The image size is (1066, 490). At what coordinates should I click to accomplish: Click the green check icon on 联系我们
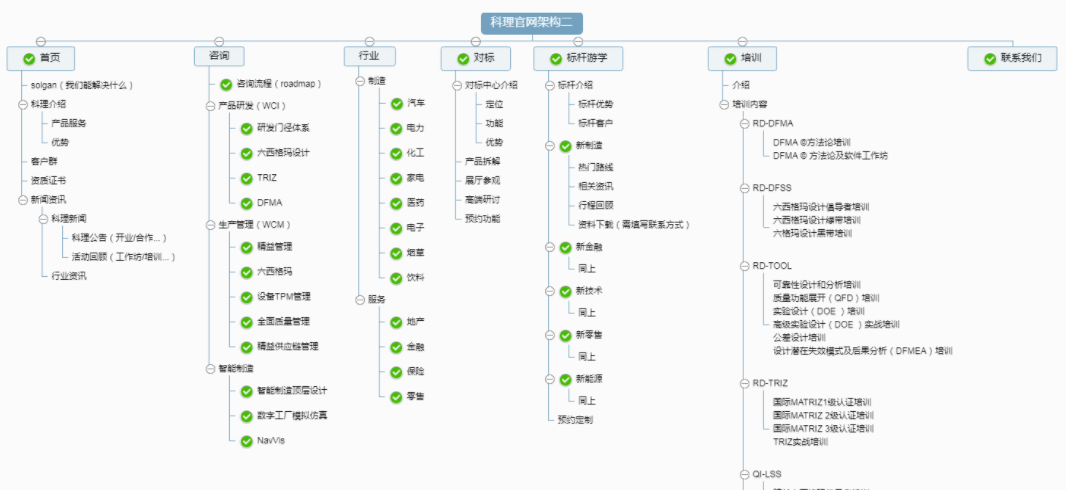(990, 59)
